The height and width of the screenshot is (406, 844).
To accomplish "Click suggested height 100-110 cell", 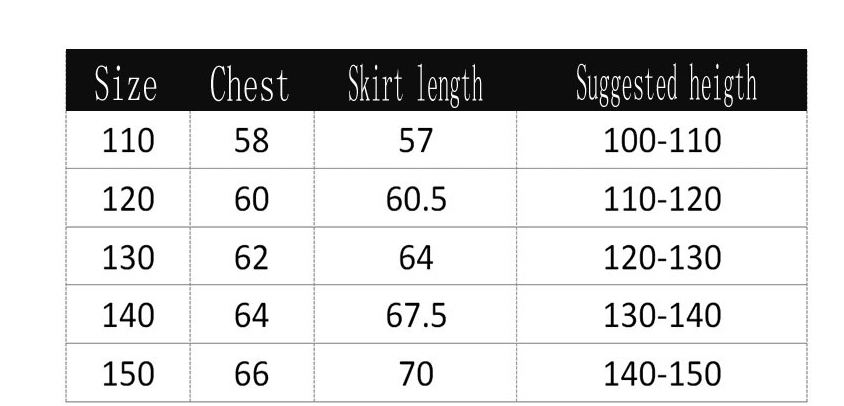I will (x=662, y=140).
